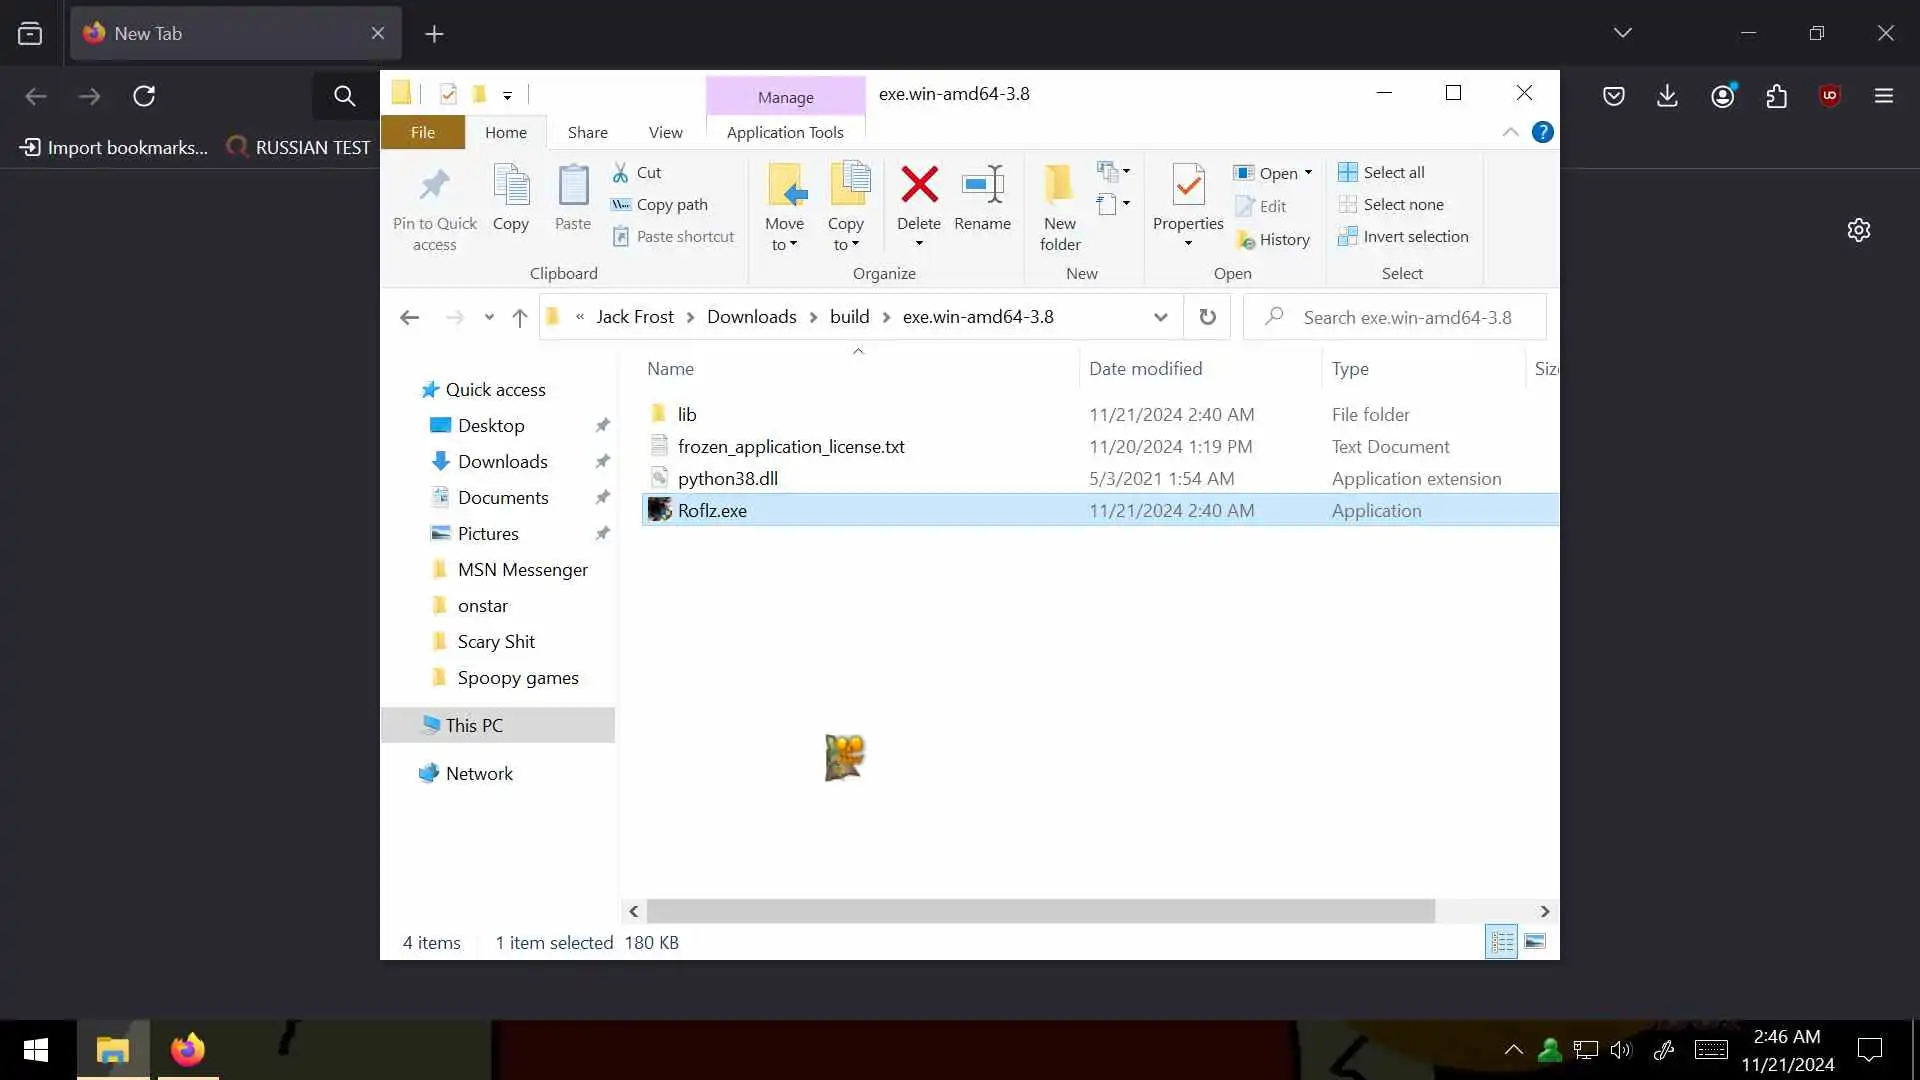Viewport: 1920px width, 1080px height.
Task: Click Downloads in the breadcrumb path
Action: [x=751, y=317]
